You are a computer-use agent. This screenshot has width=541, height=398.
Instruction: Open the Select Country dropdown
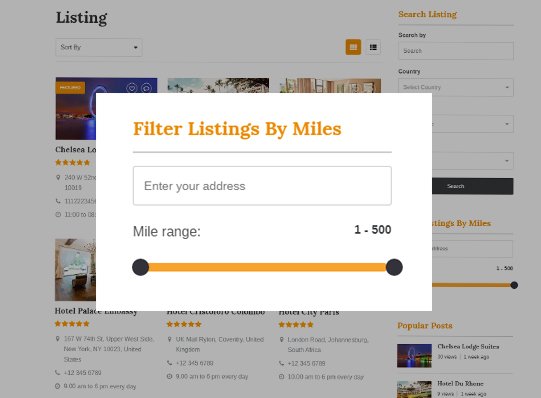pyautogui.click(x=456, y=87)
